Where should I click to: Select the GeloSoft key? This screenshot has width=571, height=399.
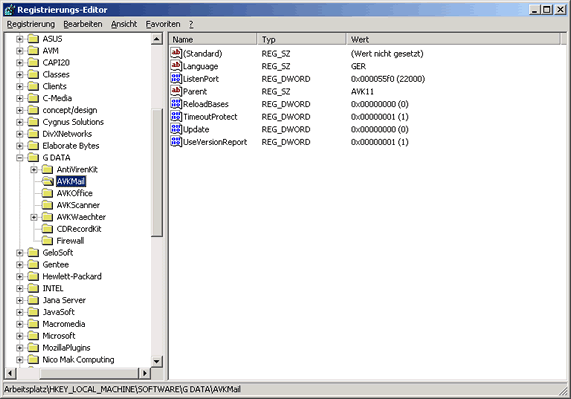click(58, 253)
